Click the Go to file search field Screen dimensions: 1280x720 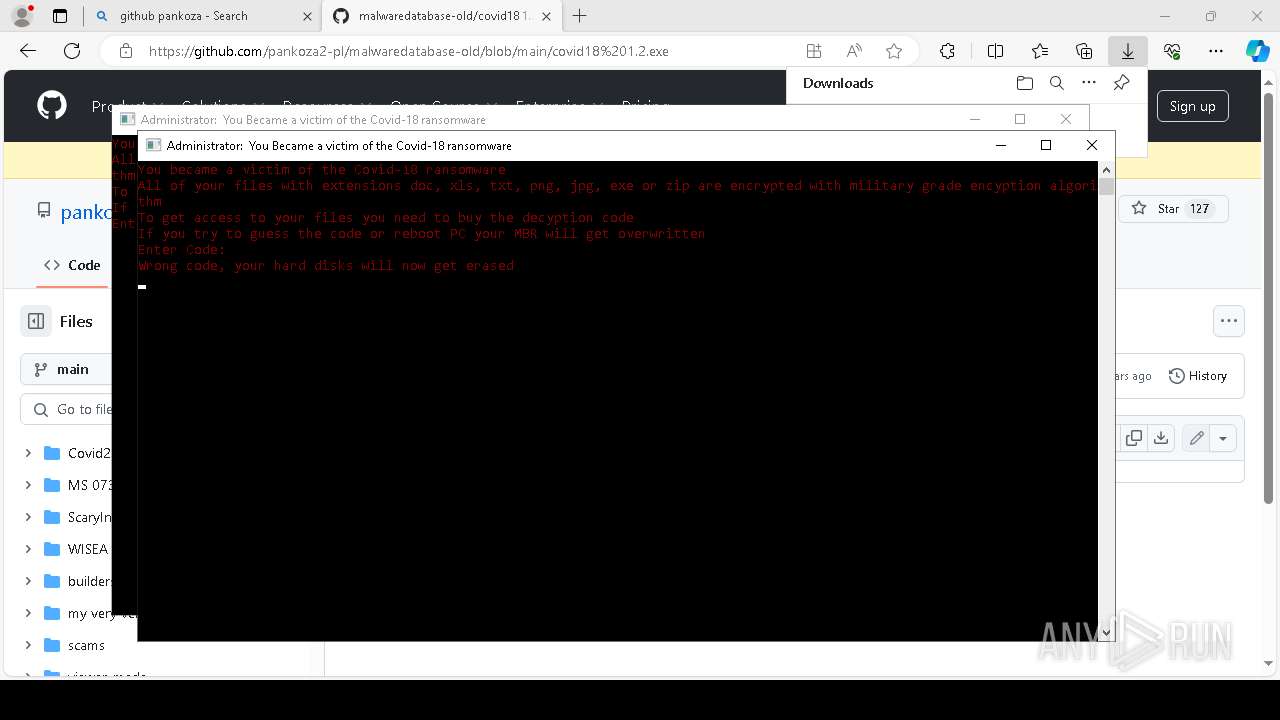pos(66,409)
